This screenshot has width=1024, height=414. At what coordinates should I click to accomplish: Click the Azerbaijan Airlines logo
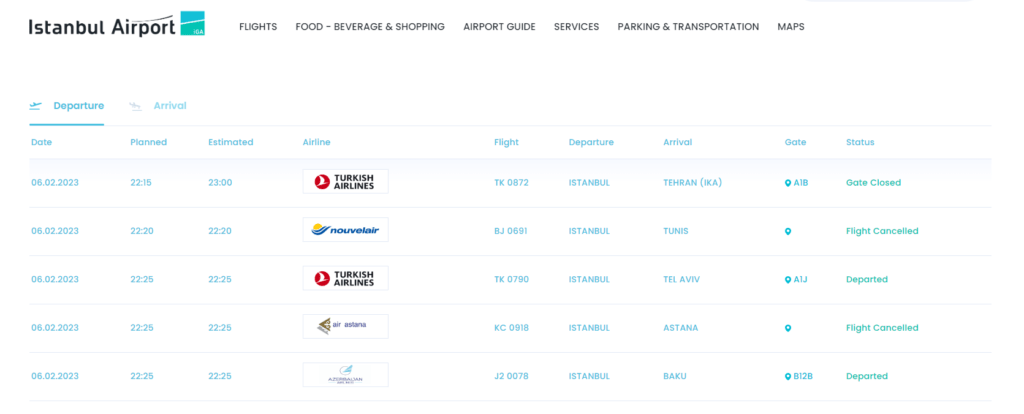coord(345,375)
